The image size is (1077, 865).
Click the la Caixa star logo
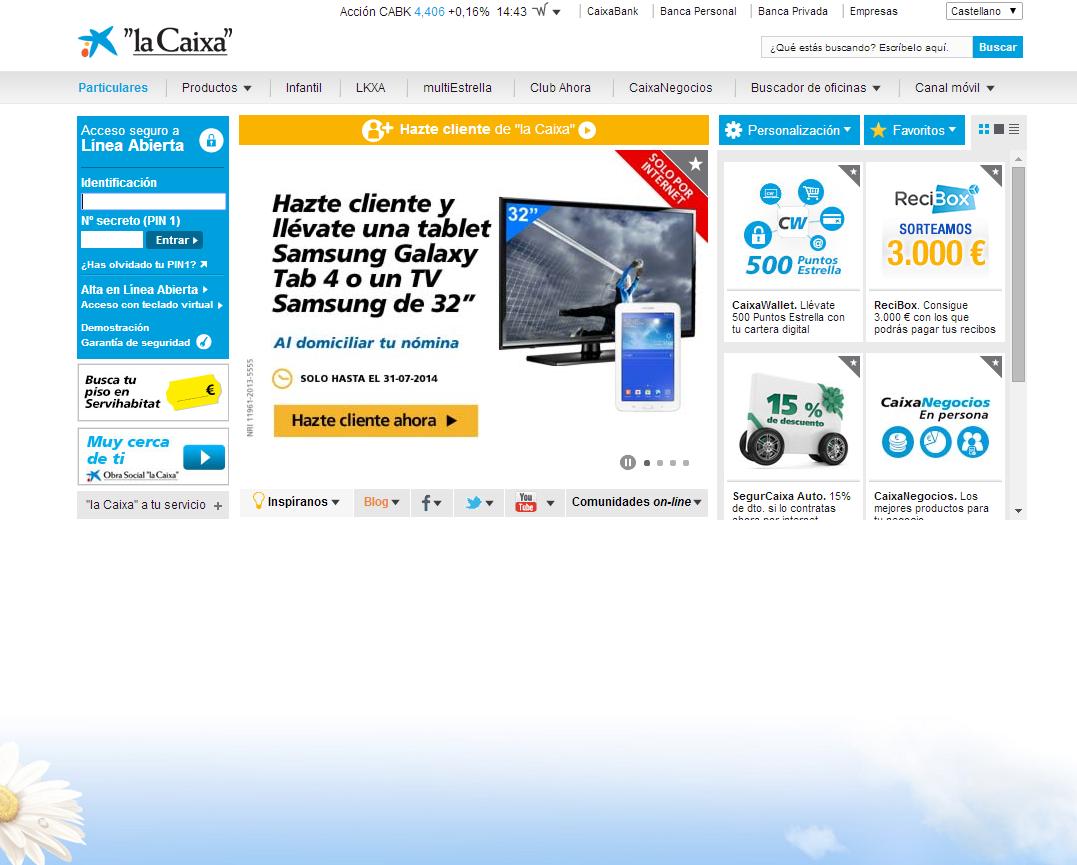97,42
